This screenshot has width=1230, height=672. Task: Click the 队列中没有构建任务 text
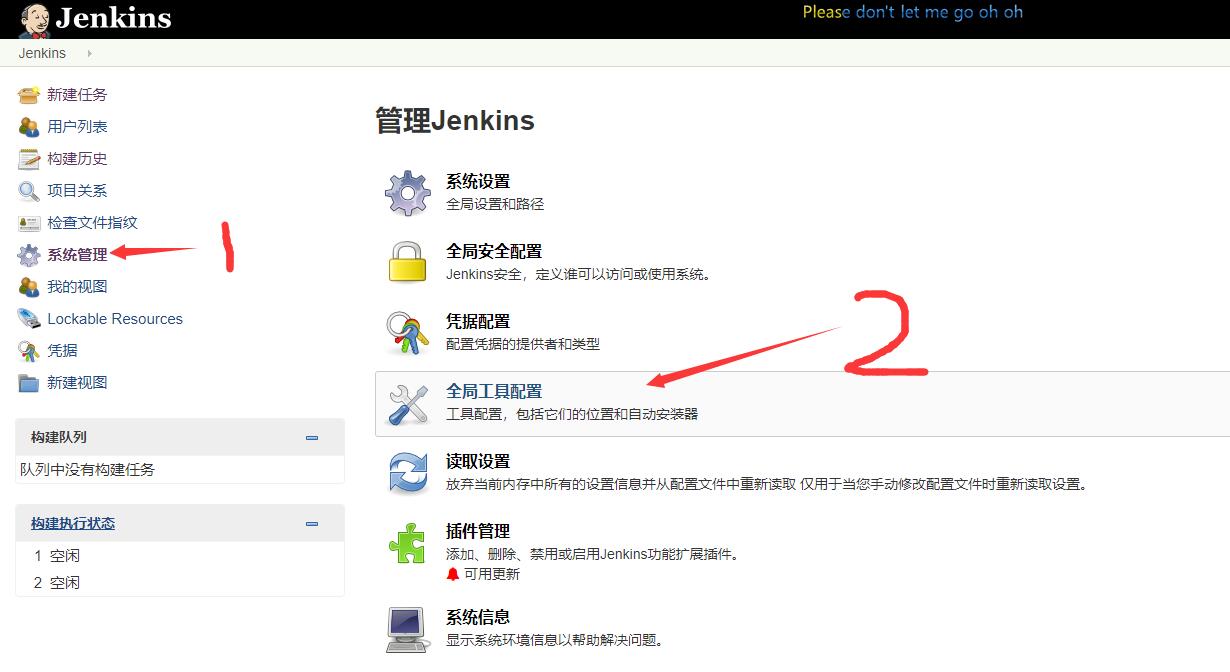coord(88,469)
